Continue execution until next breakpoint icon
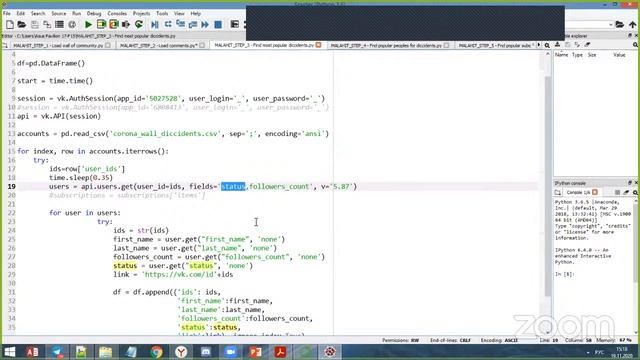 click(205, 24)
